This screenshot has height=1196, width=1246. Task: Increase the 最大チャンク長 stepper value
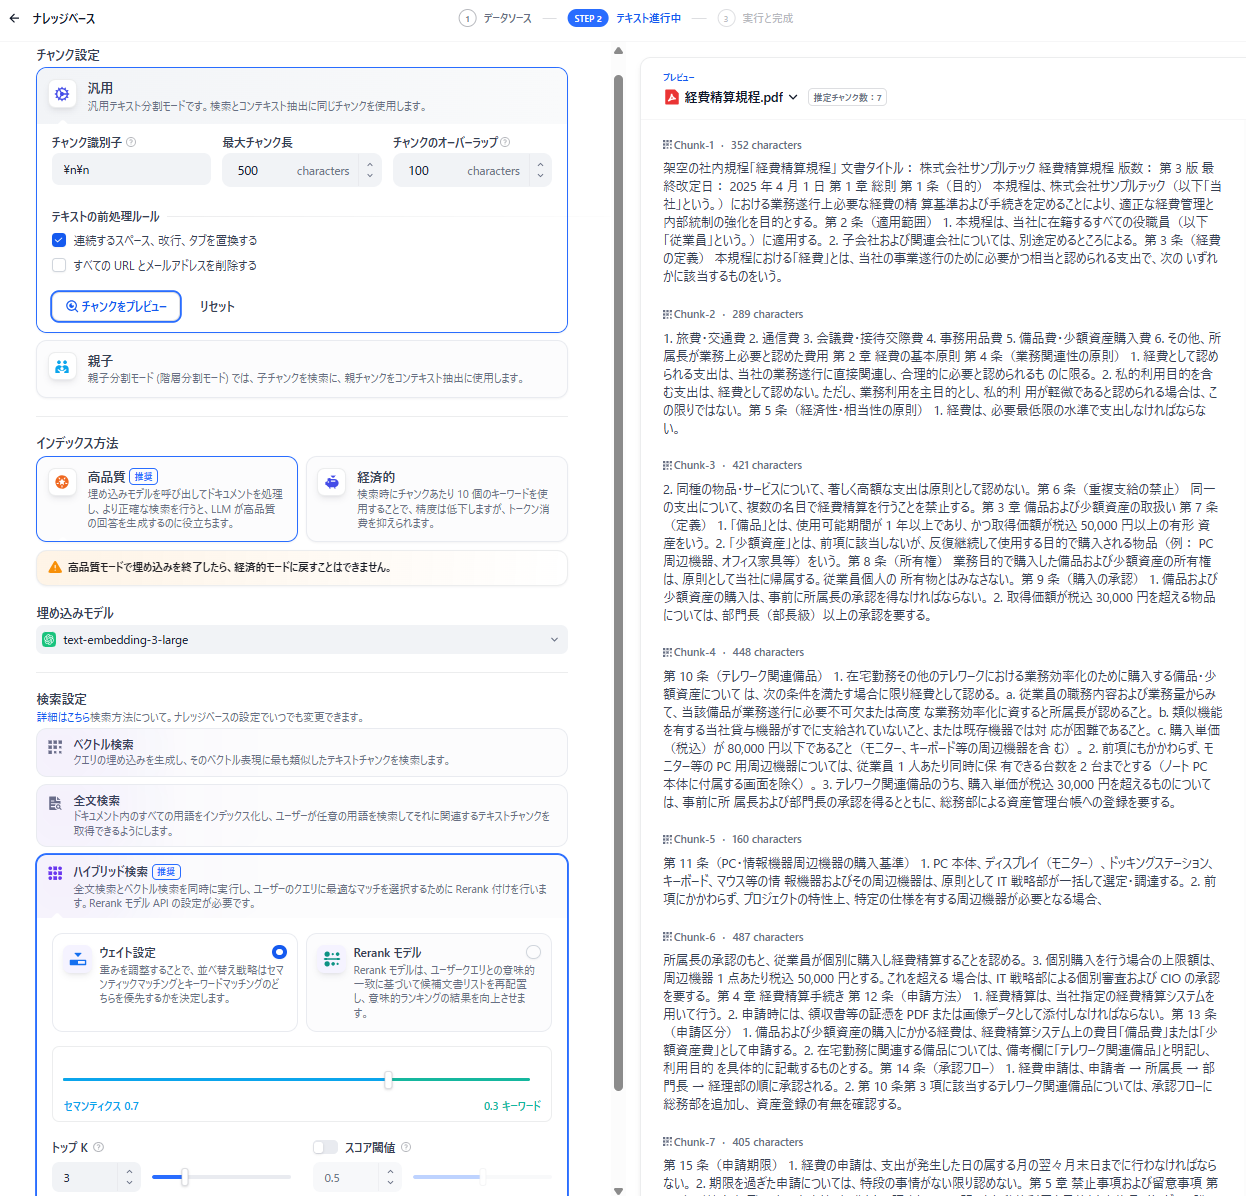(369, 165)
